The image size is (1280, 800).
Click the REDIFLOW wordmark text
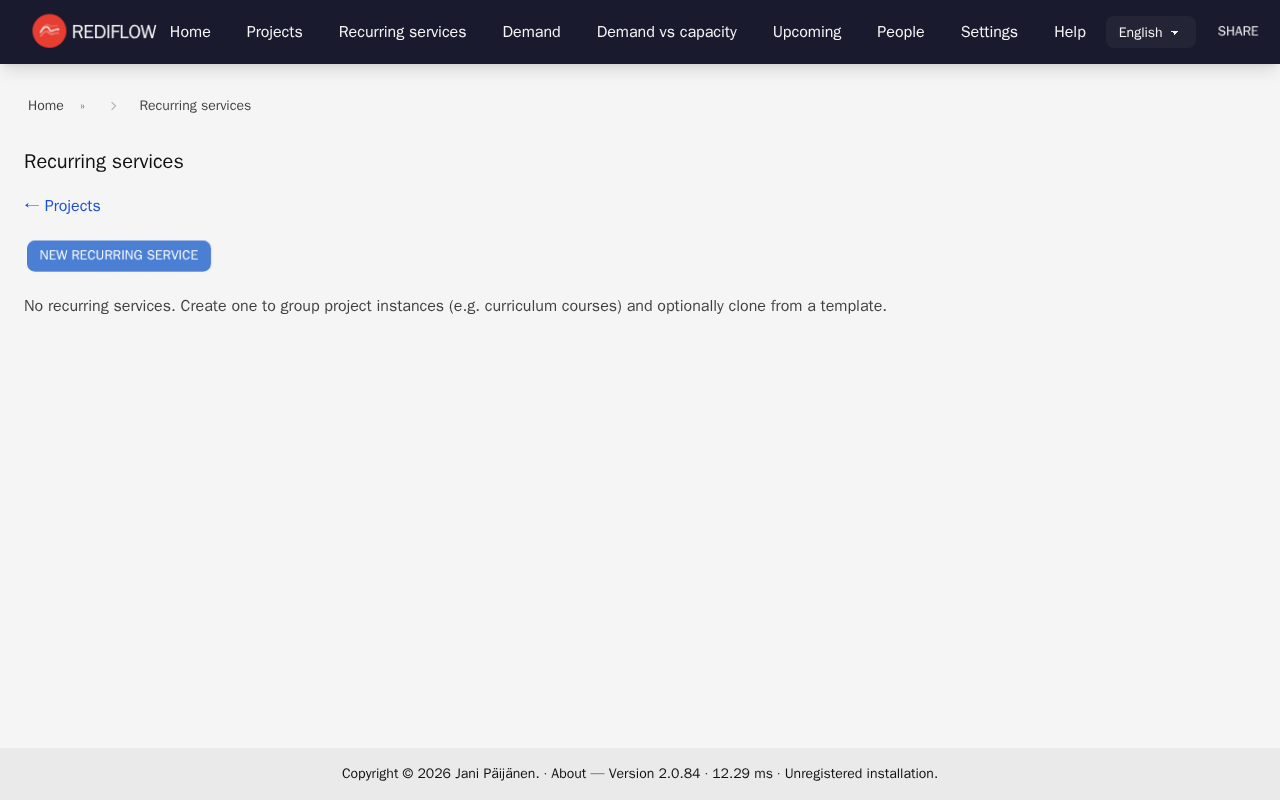click(x=114, y=32)
